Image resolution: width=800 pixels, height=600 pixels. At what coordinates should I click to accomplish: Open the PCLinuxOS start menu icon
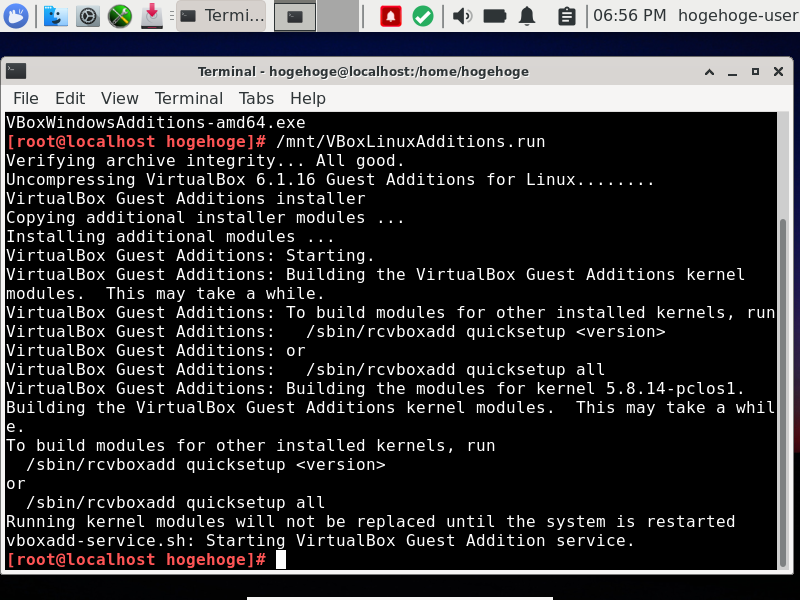coord(16,16)
